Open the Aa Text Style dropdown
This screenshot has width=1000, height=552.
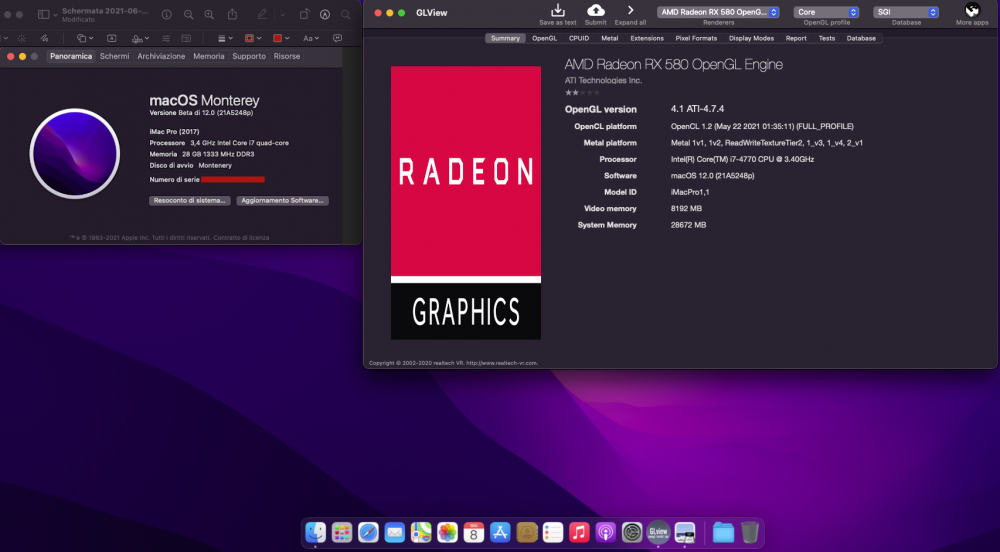(311, 38)
